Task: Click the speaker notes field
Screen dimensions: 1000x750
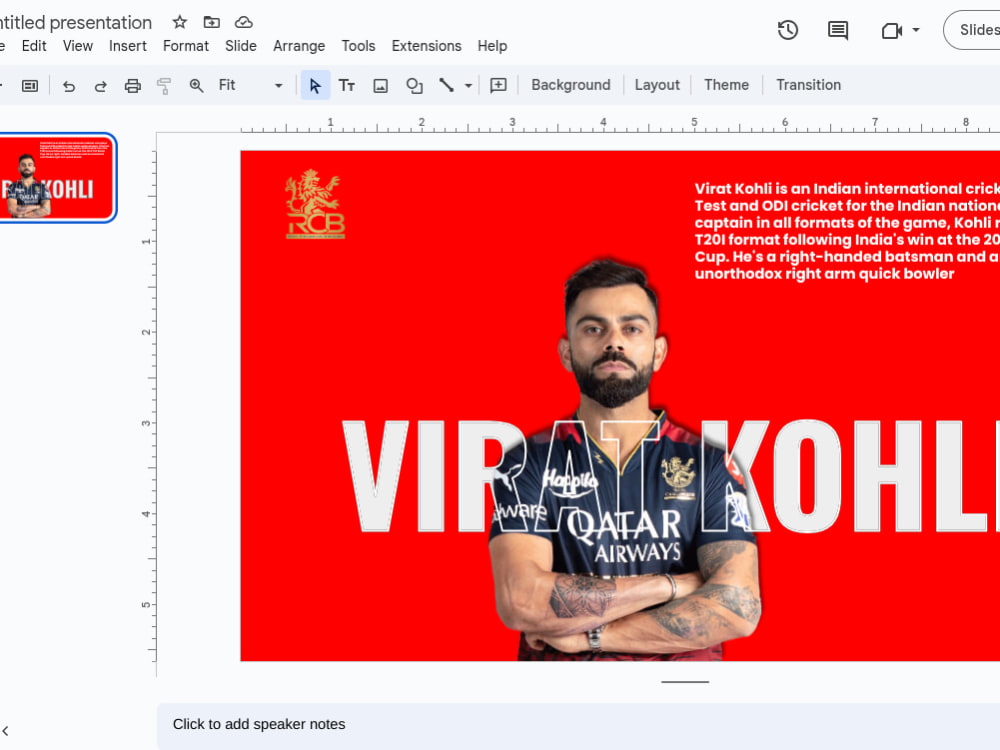Action: [578, 724]
